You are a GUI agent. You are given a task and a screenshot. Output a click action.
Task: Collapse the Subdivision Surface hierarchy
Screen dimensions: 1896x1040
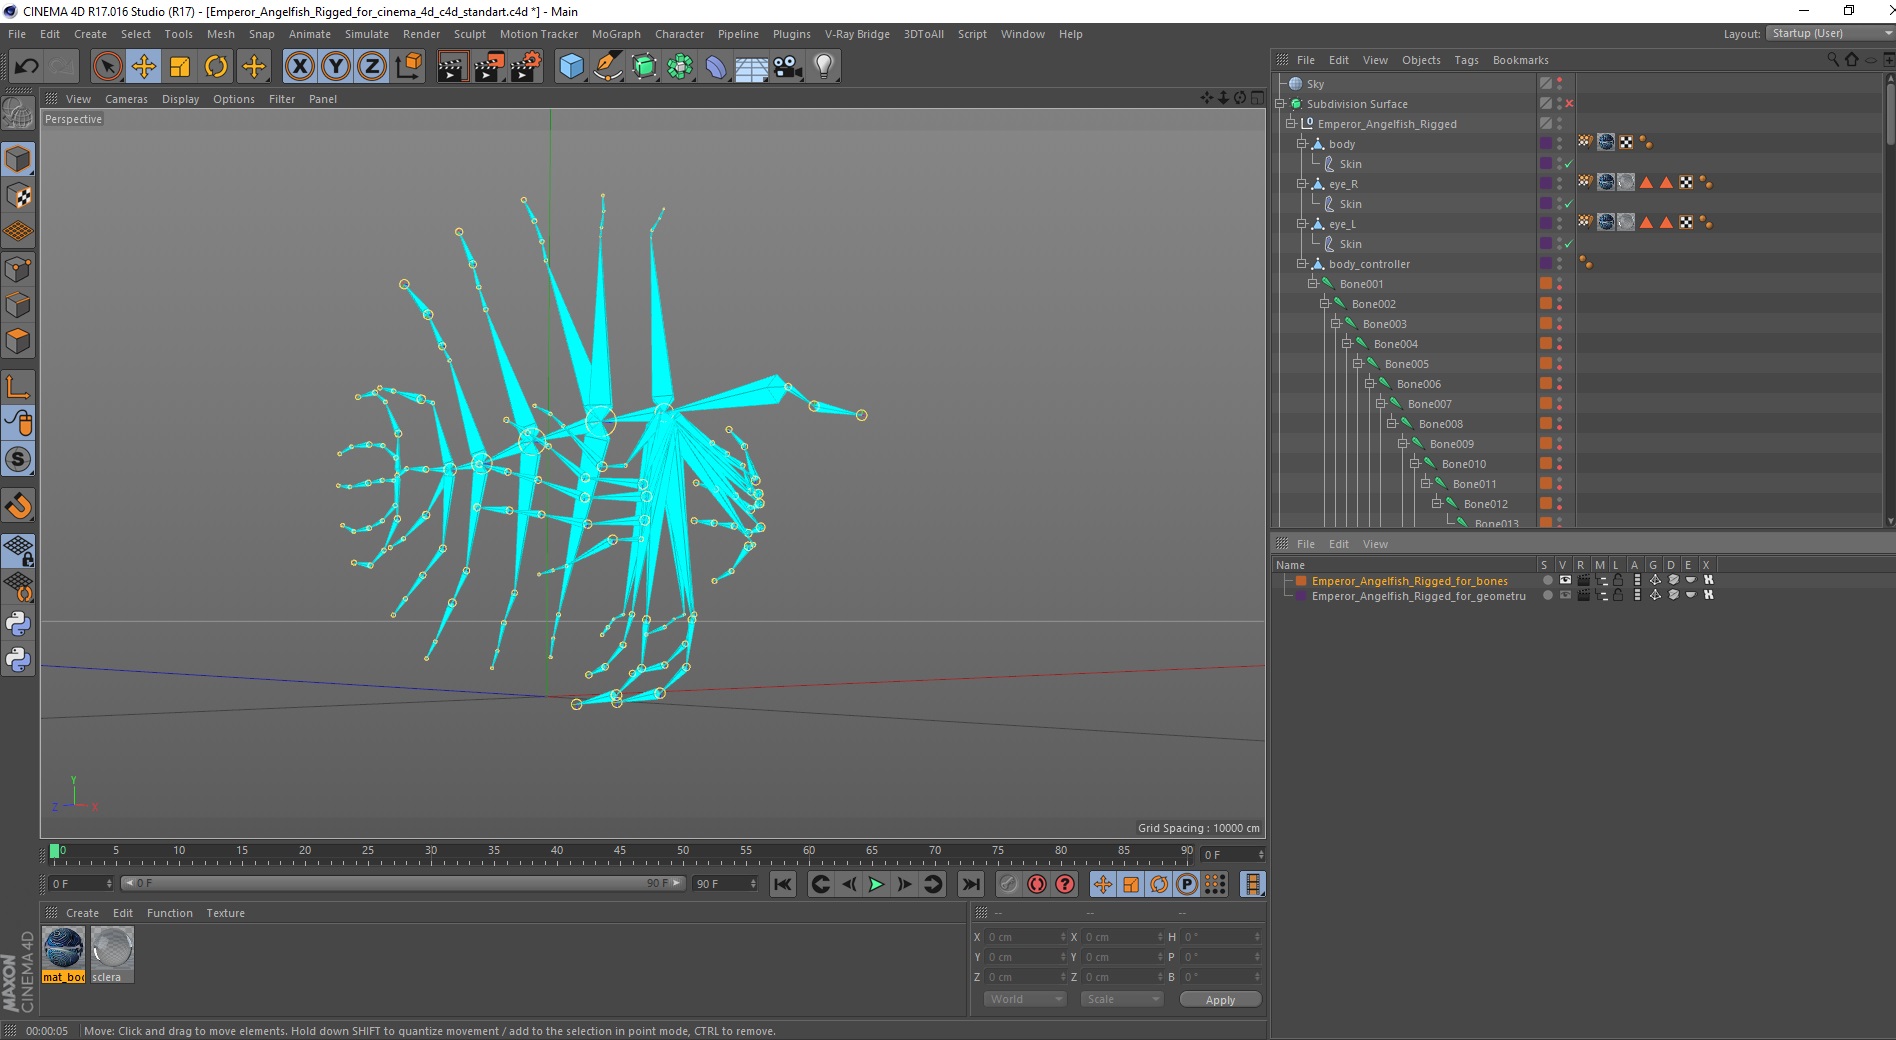1280,104
